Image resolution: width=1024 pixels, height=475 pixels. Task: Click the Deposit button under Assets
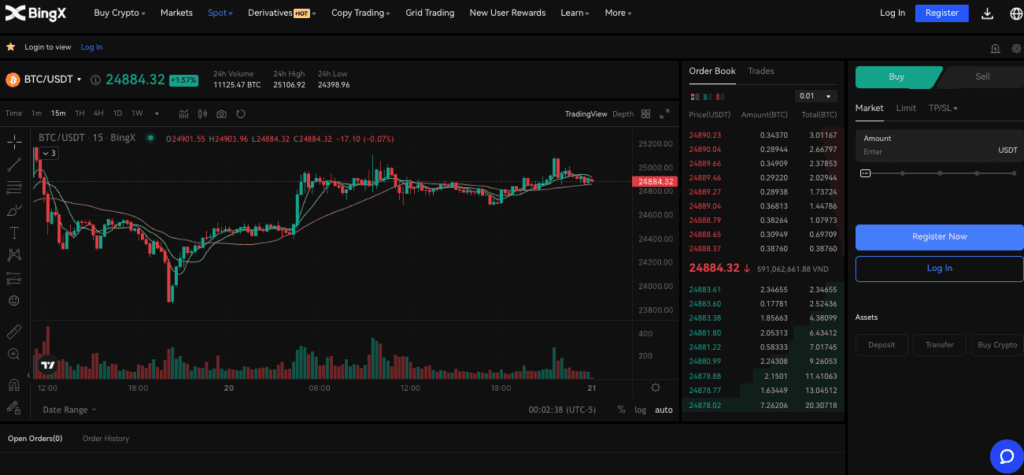pyautogui.click(x=882, y=345)
